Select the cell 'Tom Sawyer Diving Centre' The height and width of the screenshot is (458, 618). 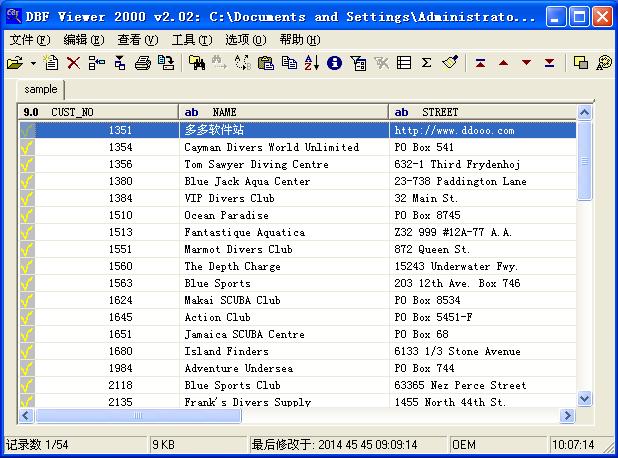coord(284,164)
